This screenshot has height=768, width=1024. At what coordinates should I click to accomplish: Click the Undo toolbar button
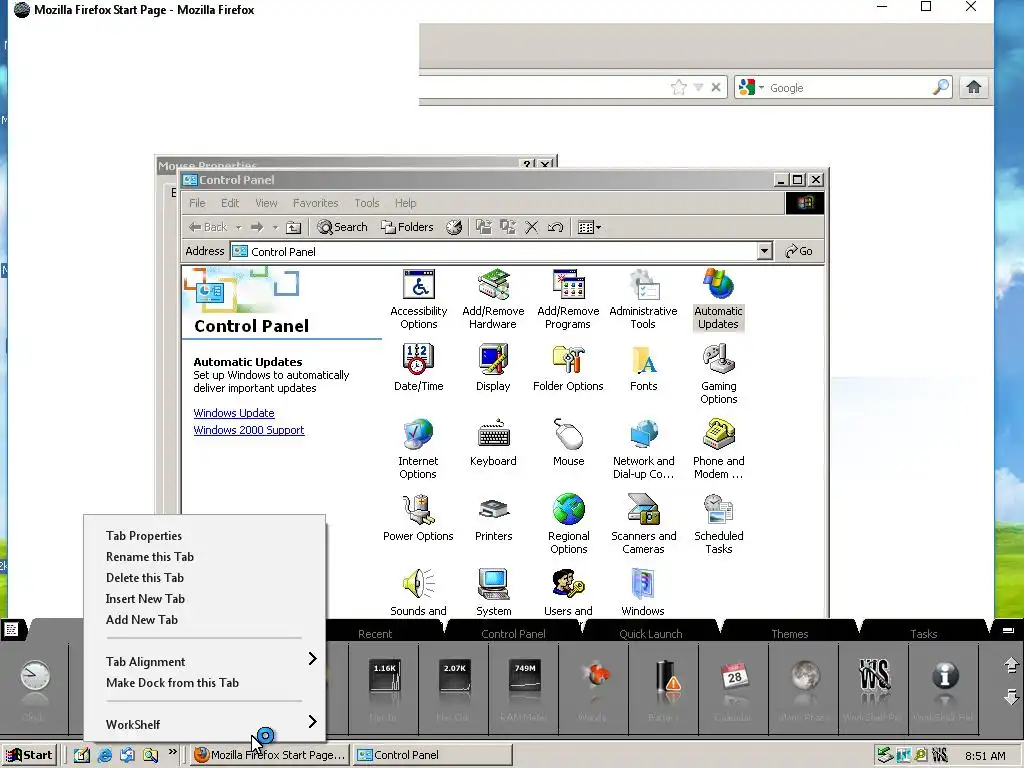tap(555, 227)
